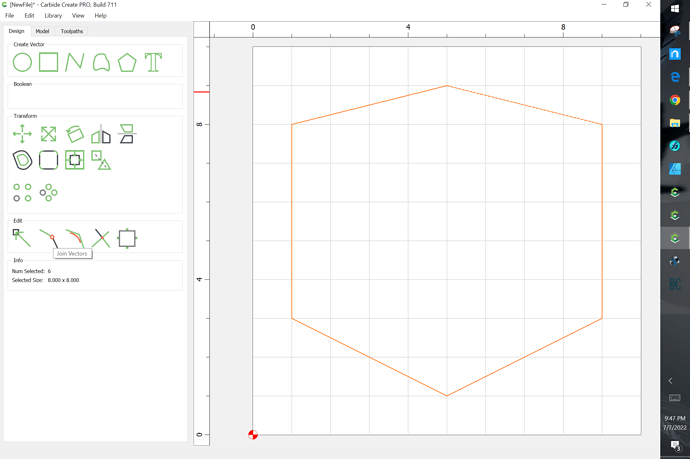Viewport: 690px width, 459px height.
Task: Open the View menu
Action: point(78,15)
